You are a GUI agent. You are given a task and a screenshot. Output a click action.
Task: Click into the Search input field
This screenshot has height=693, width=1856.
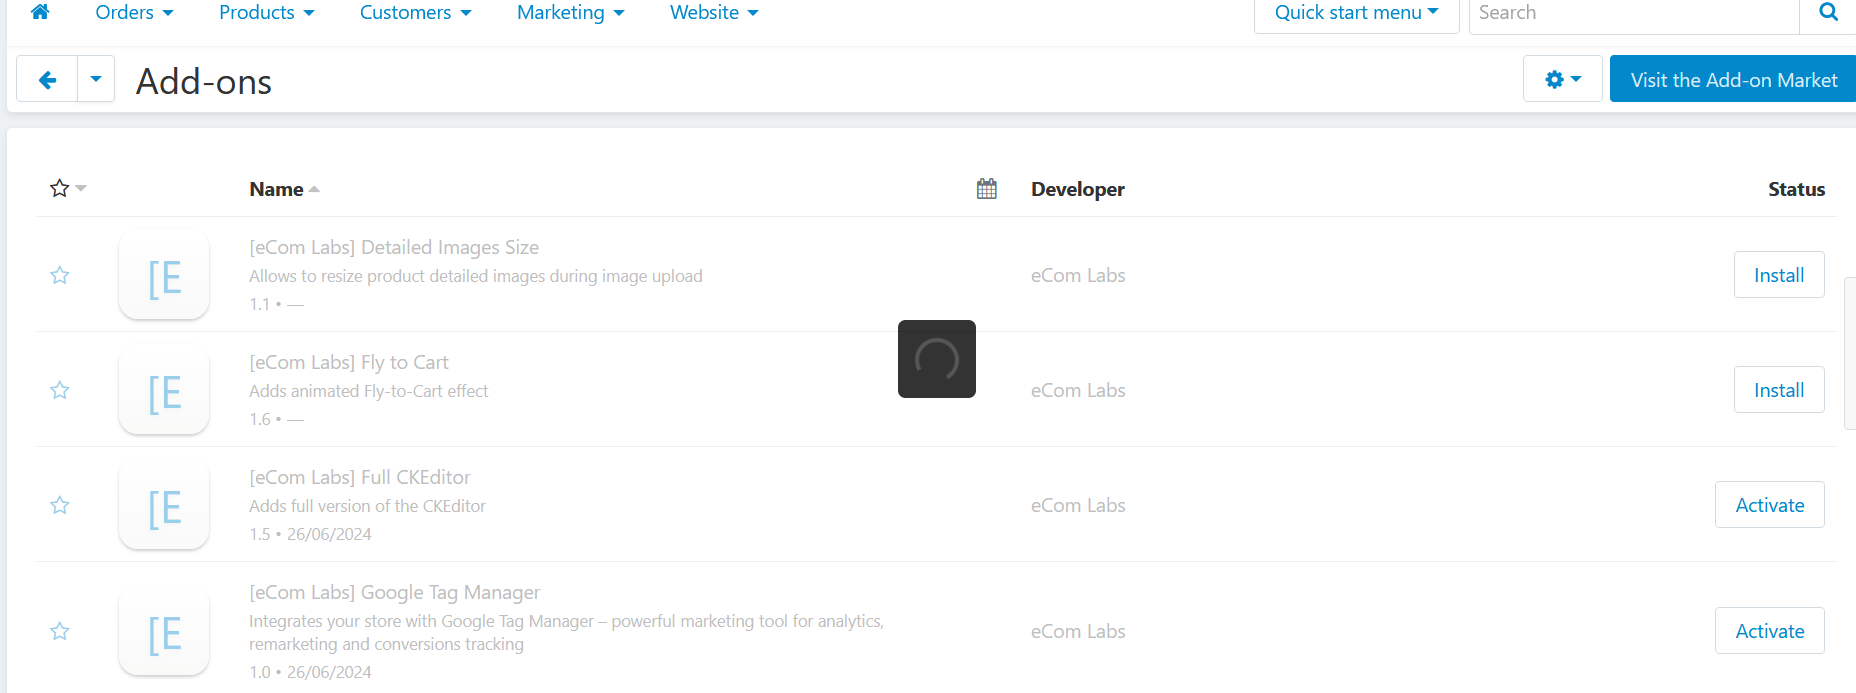point(1632,13)
